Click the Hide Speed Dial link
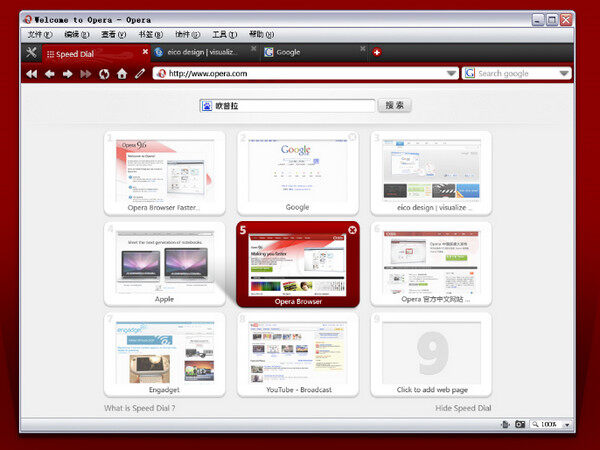Screen dimensions: 600x450 pyautogui.click(x=463, y=408)
